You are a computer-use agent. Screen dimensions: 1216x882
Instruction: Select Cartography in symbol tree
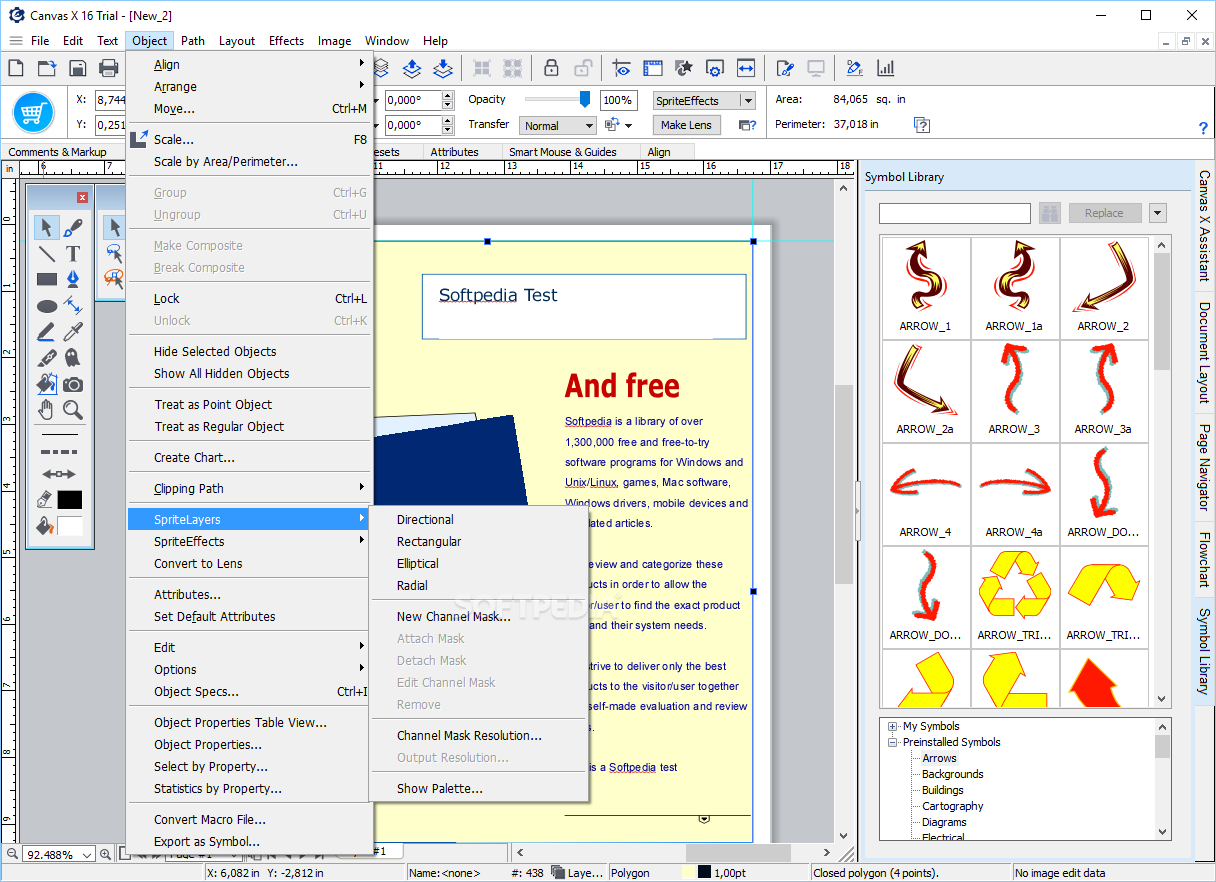coord(952,806)
